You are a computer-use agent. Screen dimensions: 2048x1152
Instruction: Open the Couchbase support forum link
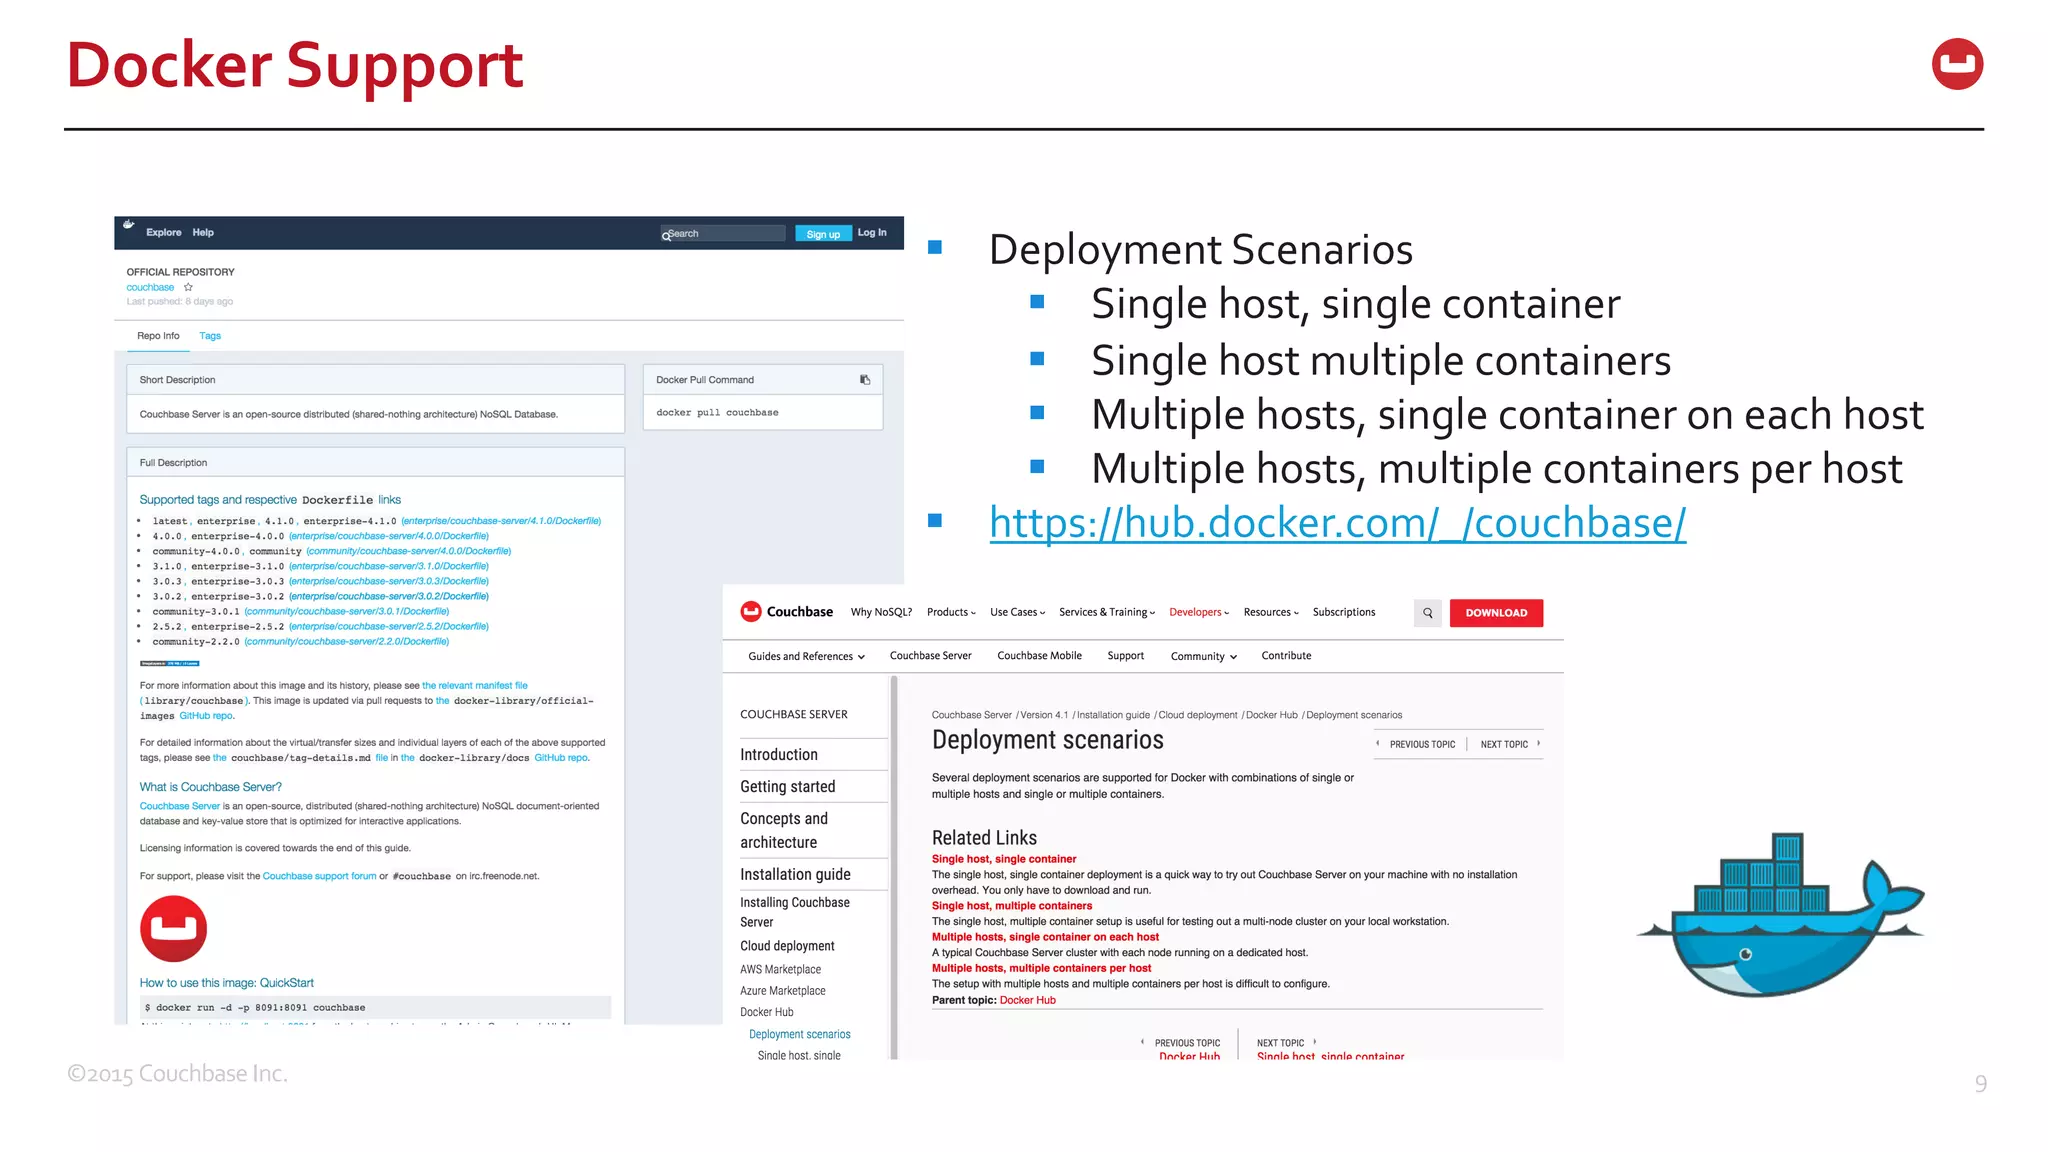320,876
